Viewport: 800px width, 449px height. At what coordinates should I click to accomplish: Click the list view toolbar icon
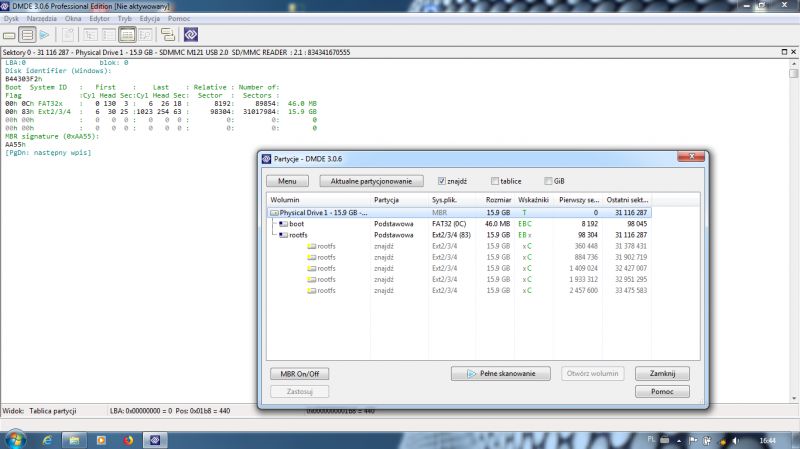pyautogui.click(x=109, y=35)
